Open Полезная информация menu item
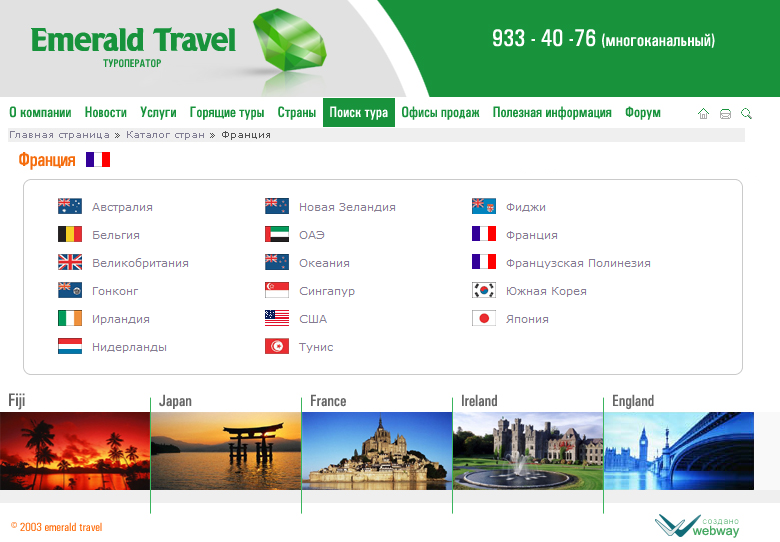Screen dimensions: 780x542 pyautogui.click(x=552, y=112)
